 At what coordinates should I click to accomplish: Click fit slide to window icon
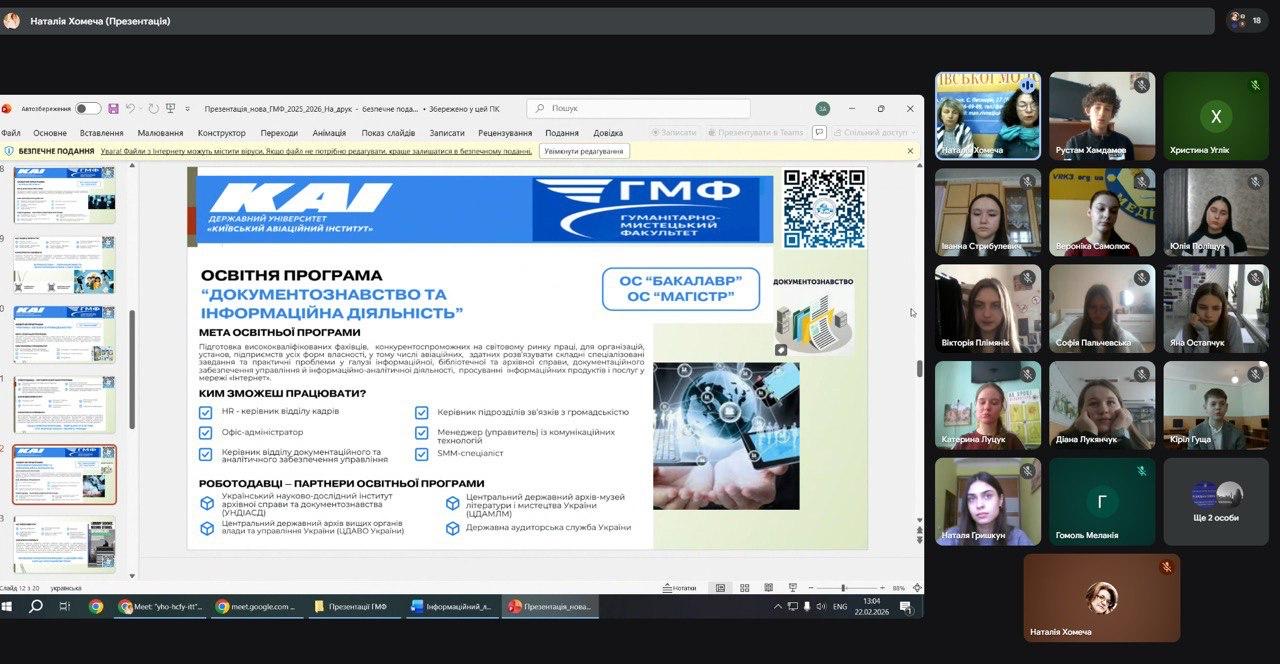click(916, 588)
